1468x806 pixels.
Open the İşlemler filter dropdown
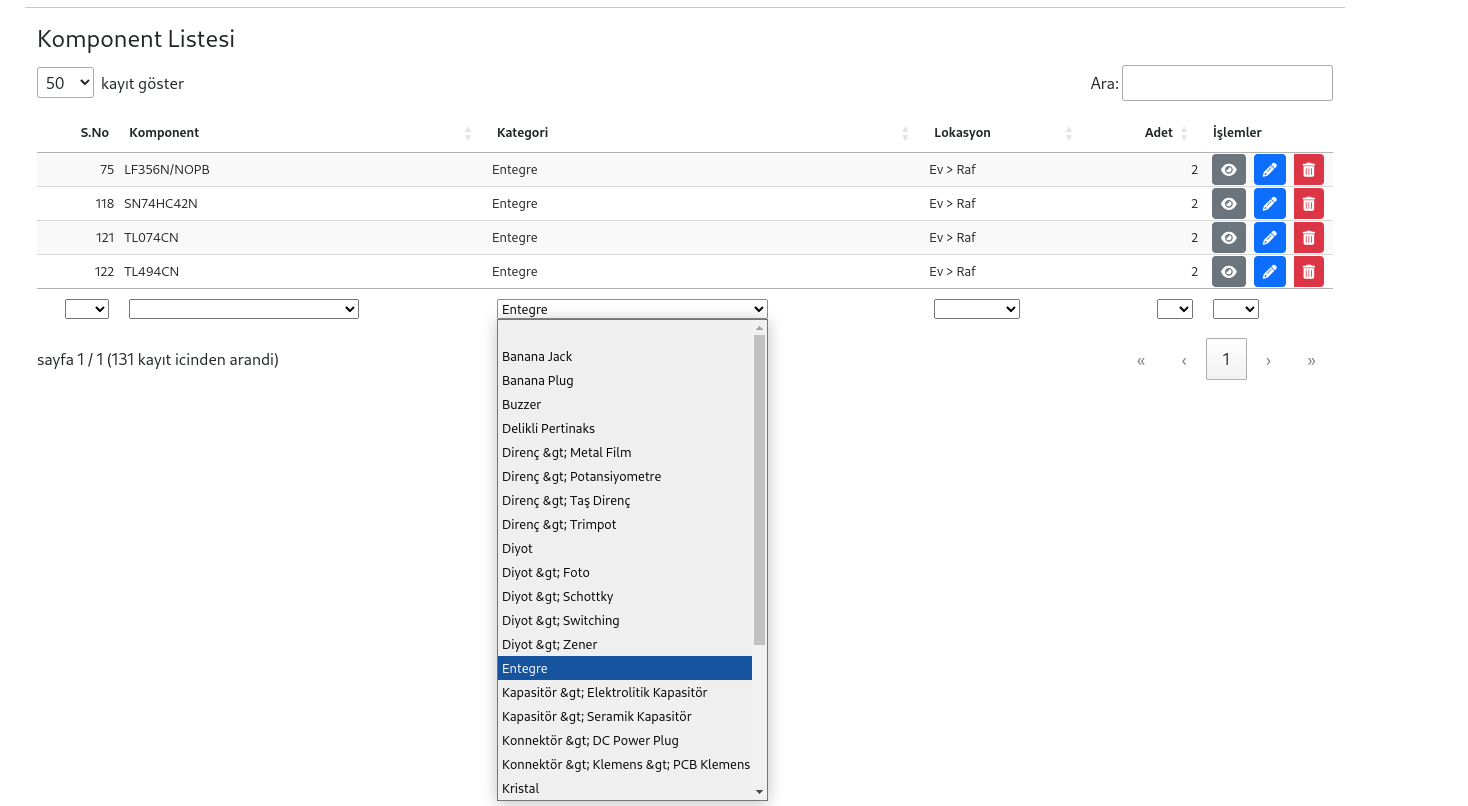pos(1236,309)
